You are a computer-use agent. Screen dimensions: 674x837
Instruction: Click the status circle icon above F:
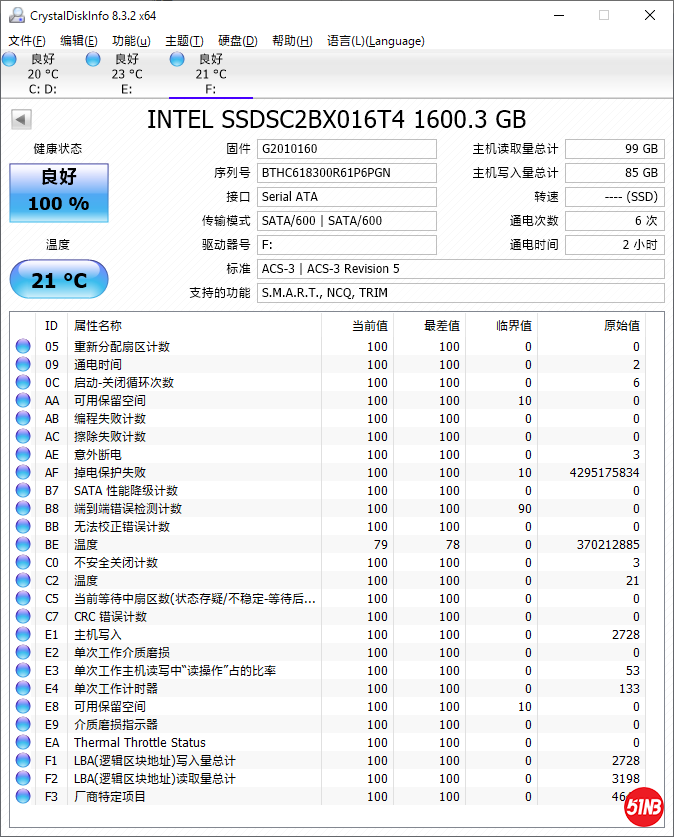(177, 60)
